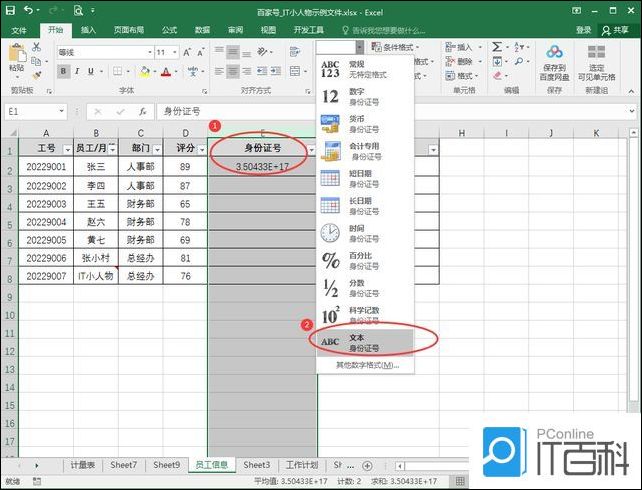642x490 pixels.
Task: Choose the Time format with clock icon
Action: click(330, 233)
